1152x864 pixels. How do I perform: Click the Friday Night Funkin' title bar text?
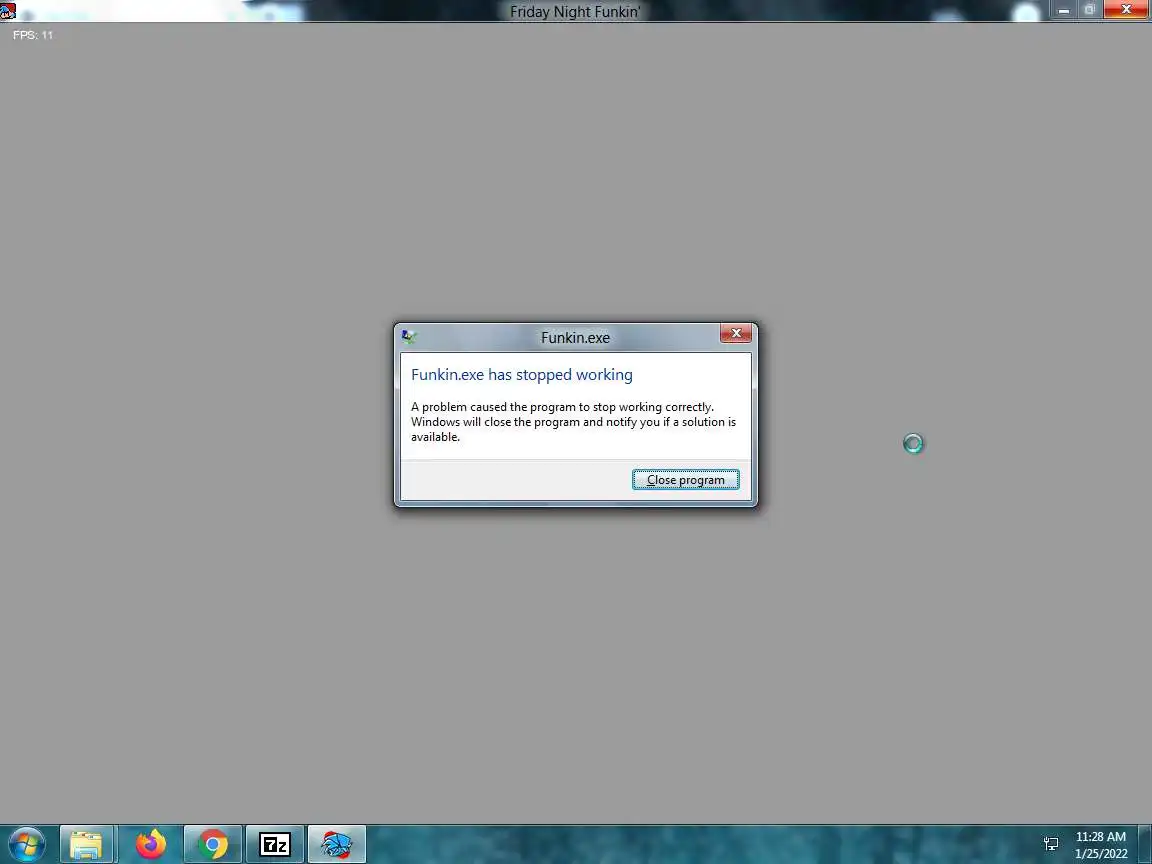coord(575,11)
